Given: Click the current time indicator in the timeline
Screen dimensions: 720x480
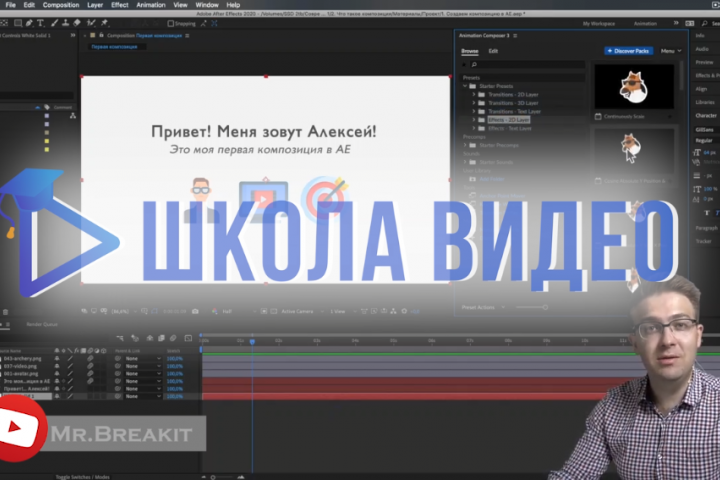Looking at the screenshot, I should coord(252,341).
